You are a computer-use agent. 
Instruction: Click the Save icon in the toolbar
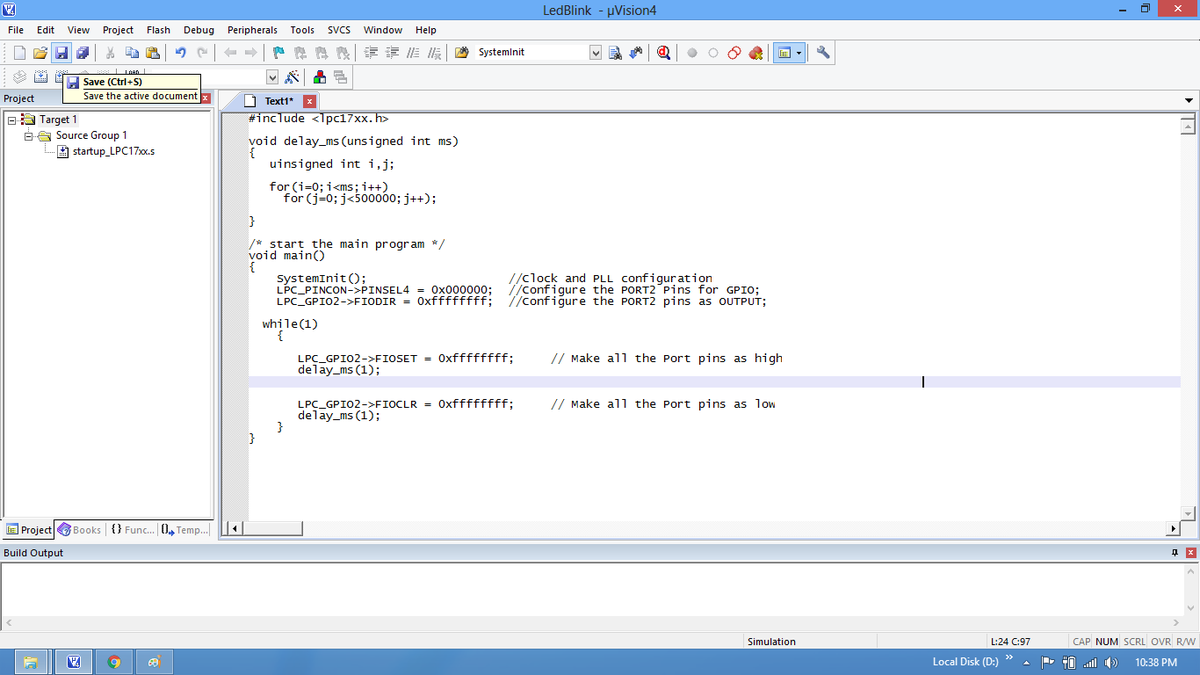coord(61,52)
